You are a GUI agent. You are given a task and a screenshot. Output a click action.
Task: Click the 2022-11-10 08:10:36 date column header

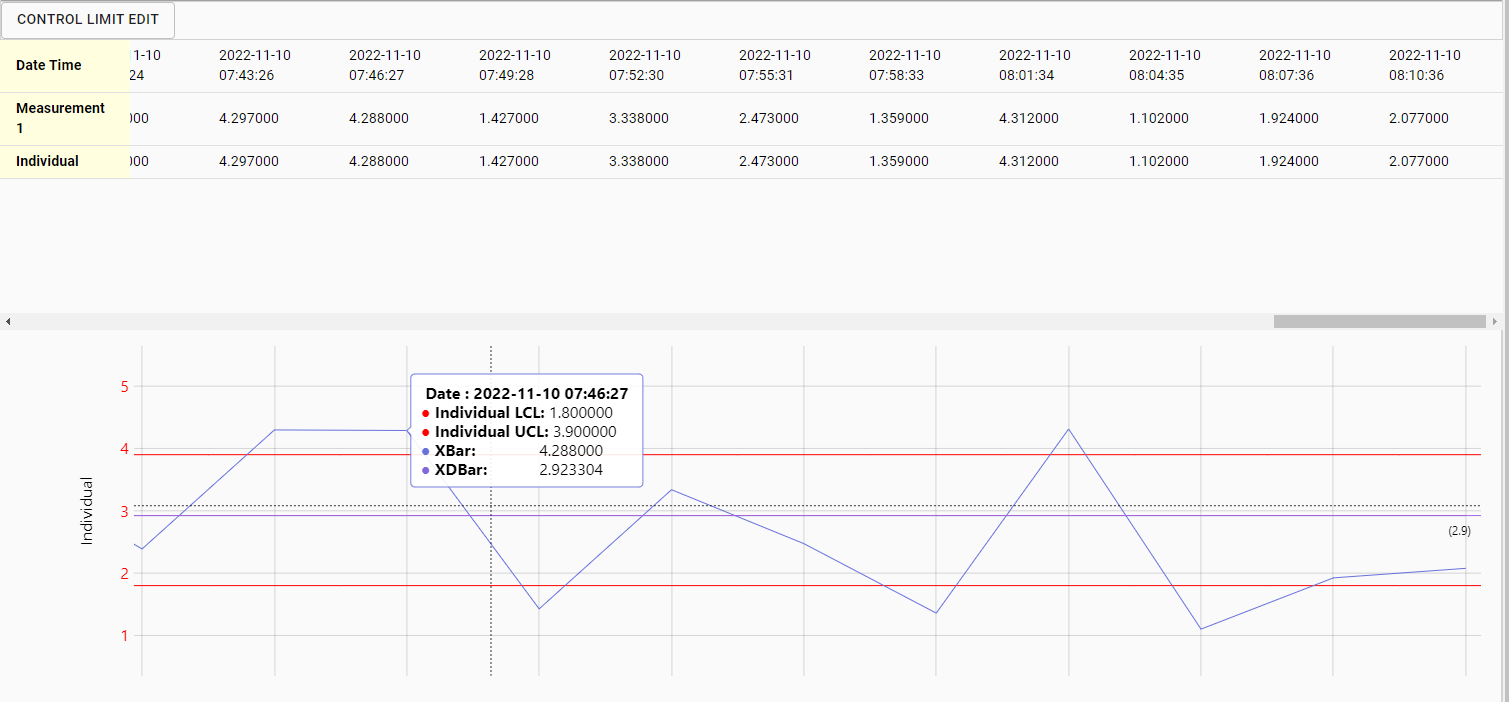1424,65
